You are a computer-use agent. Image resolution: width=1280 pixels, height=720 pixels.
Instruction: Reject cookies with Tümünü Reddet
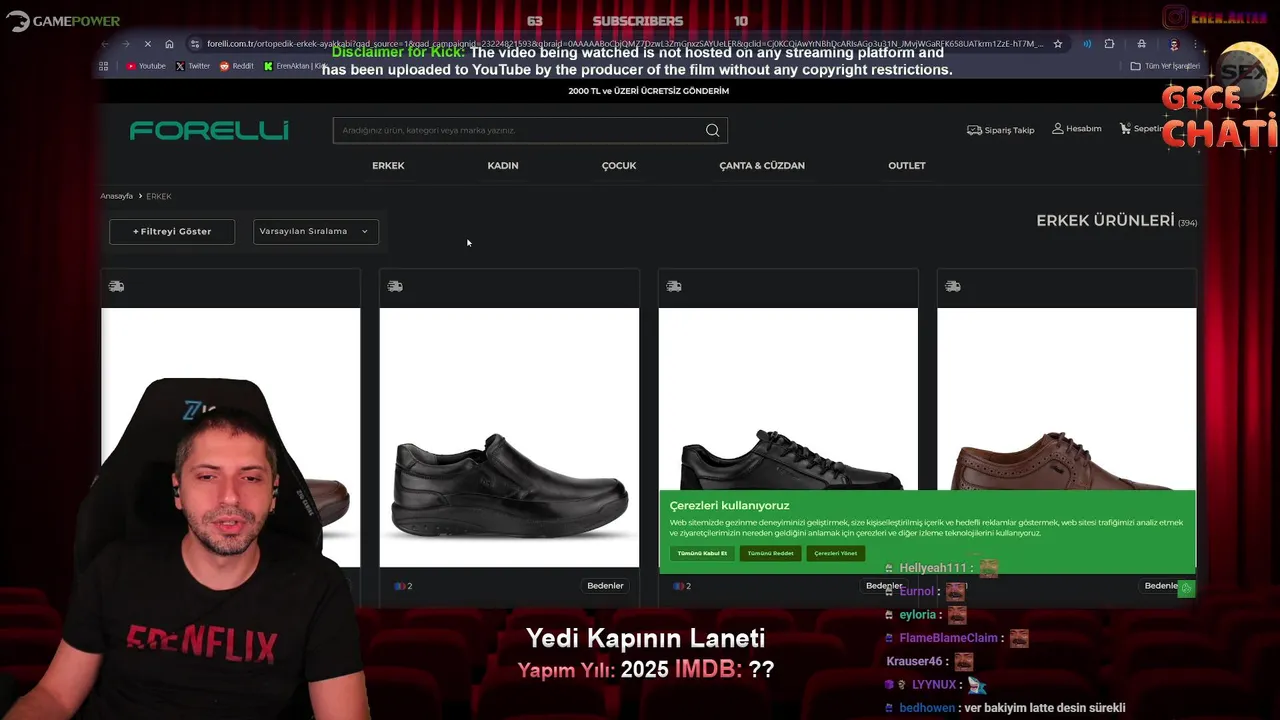[x=770, y=553]
